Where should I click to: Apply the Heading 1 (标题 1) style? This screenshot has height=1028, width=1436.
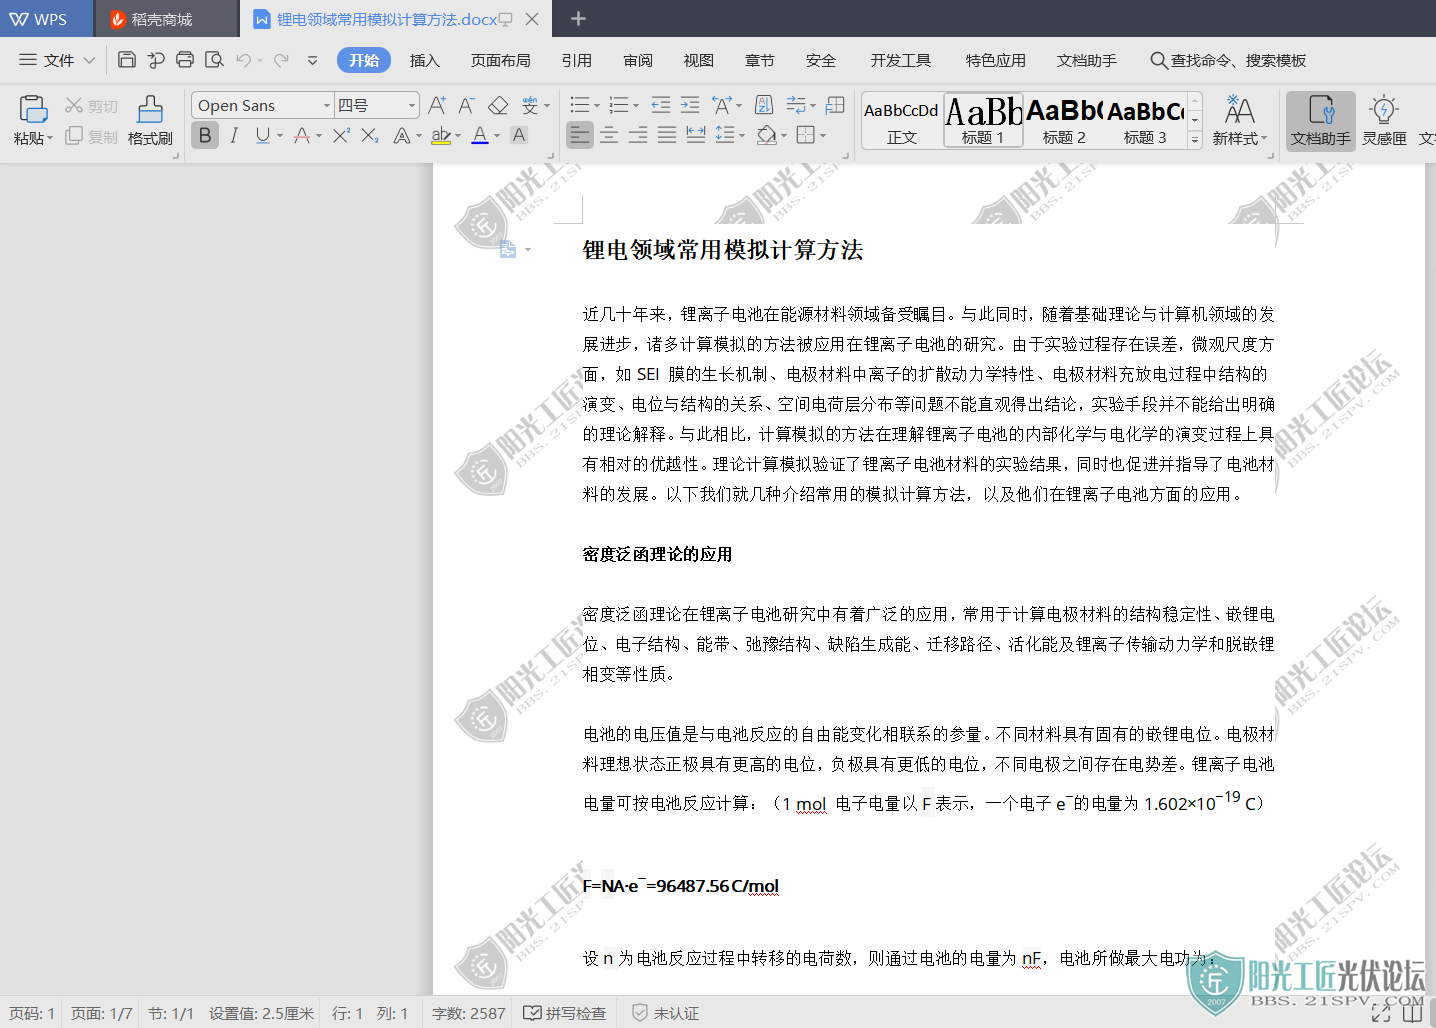[x=984, y=121]
